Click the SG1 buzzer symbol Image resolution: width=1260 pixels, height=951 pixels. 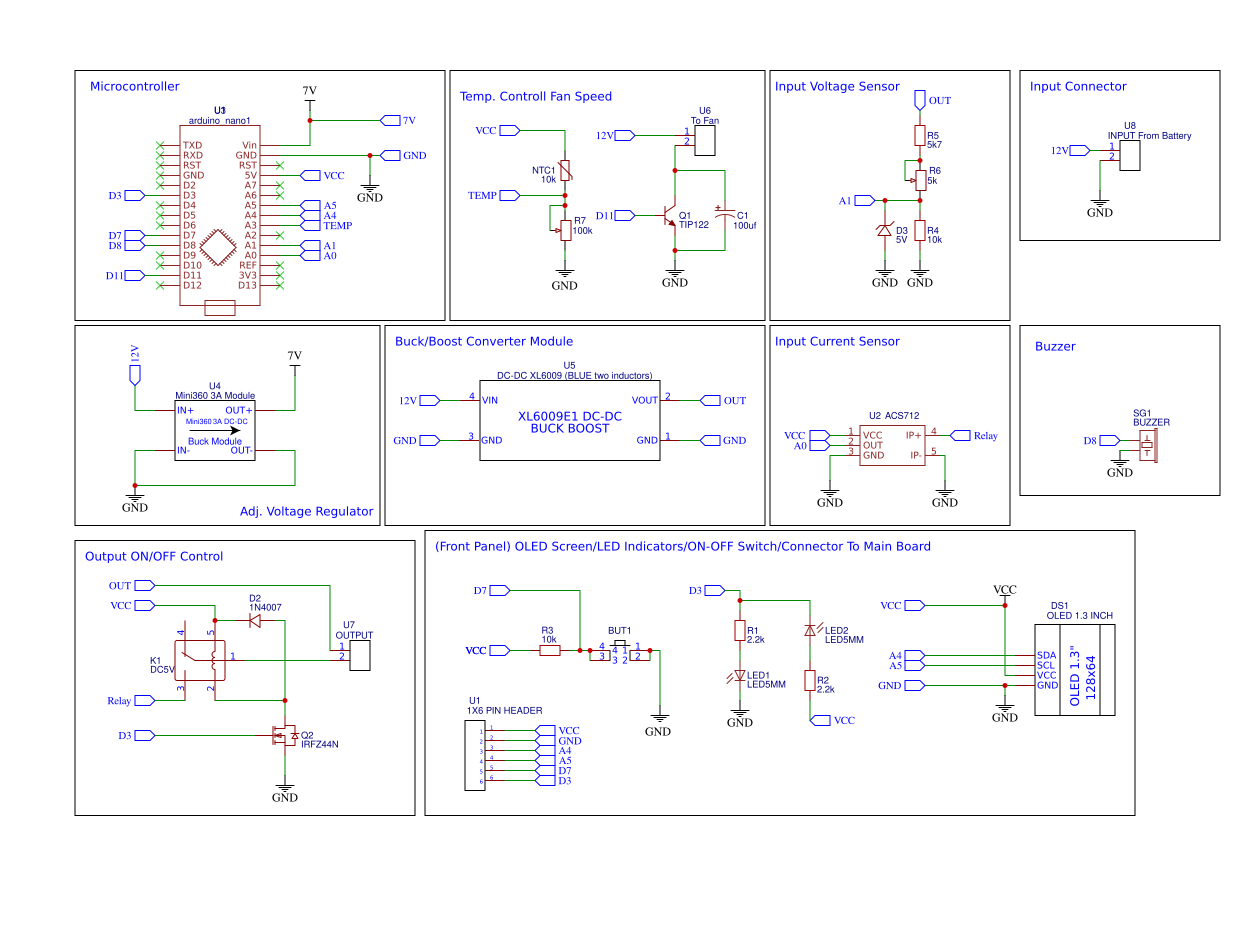(x=1147, y=445)
